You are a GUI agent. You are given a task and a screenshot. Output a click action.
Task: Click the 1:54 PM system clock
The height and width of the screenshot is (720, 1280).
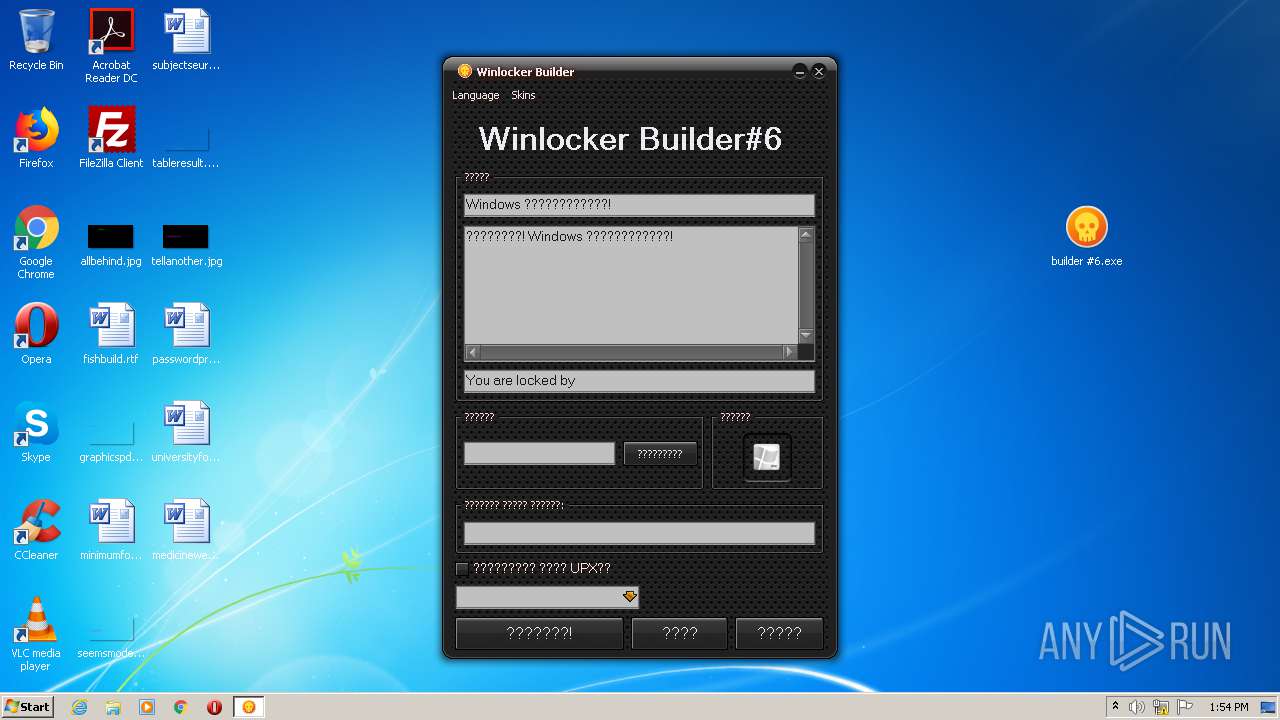tap(1229, 707)
